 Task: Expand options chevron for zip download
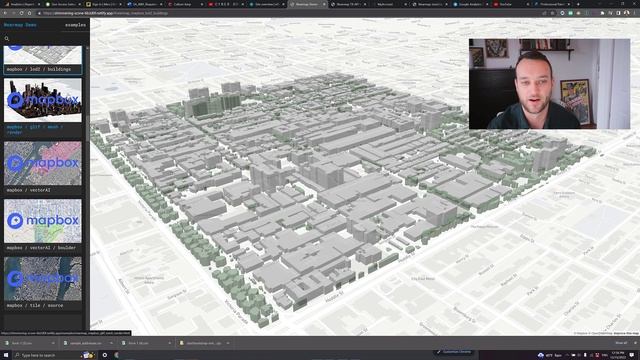click(228, 343)
